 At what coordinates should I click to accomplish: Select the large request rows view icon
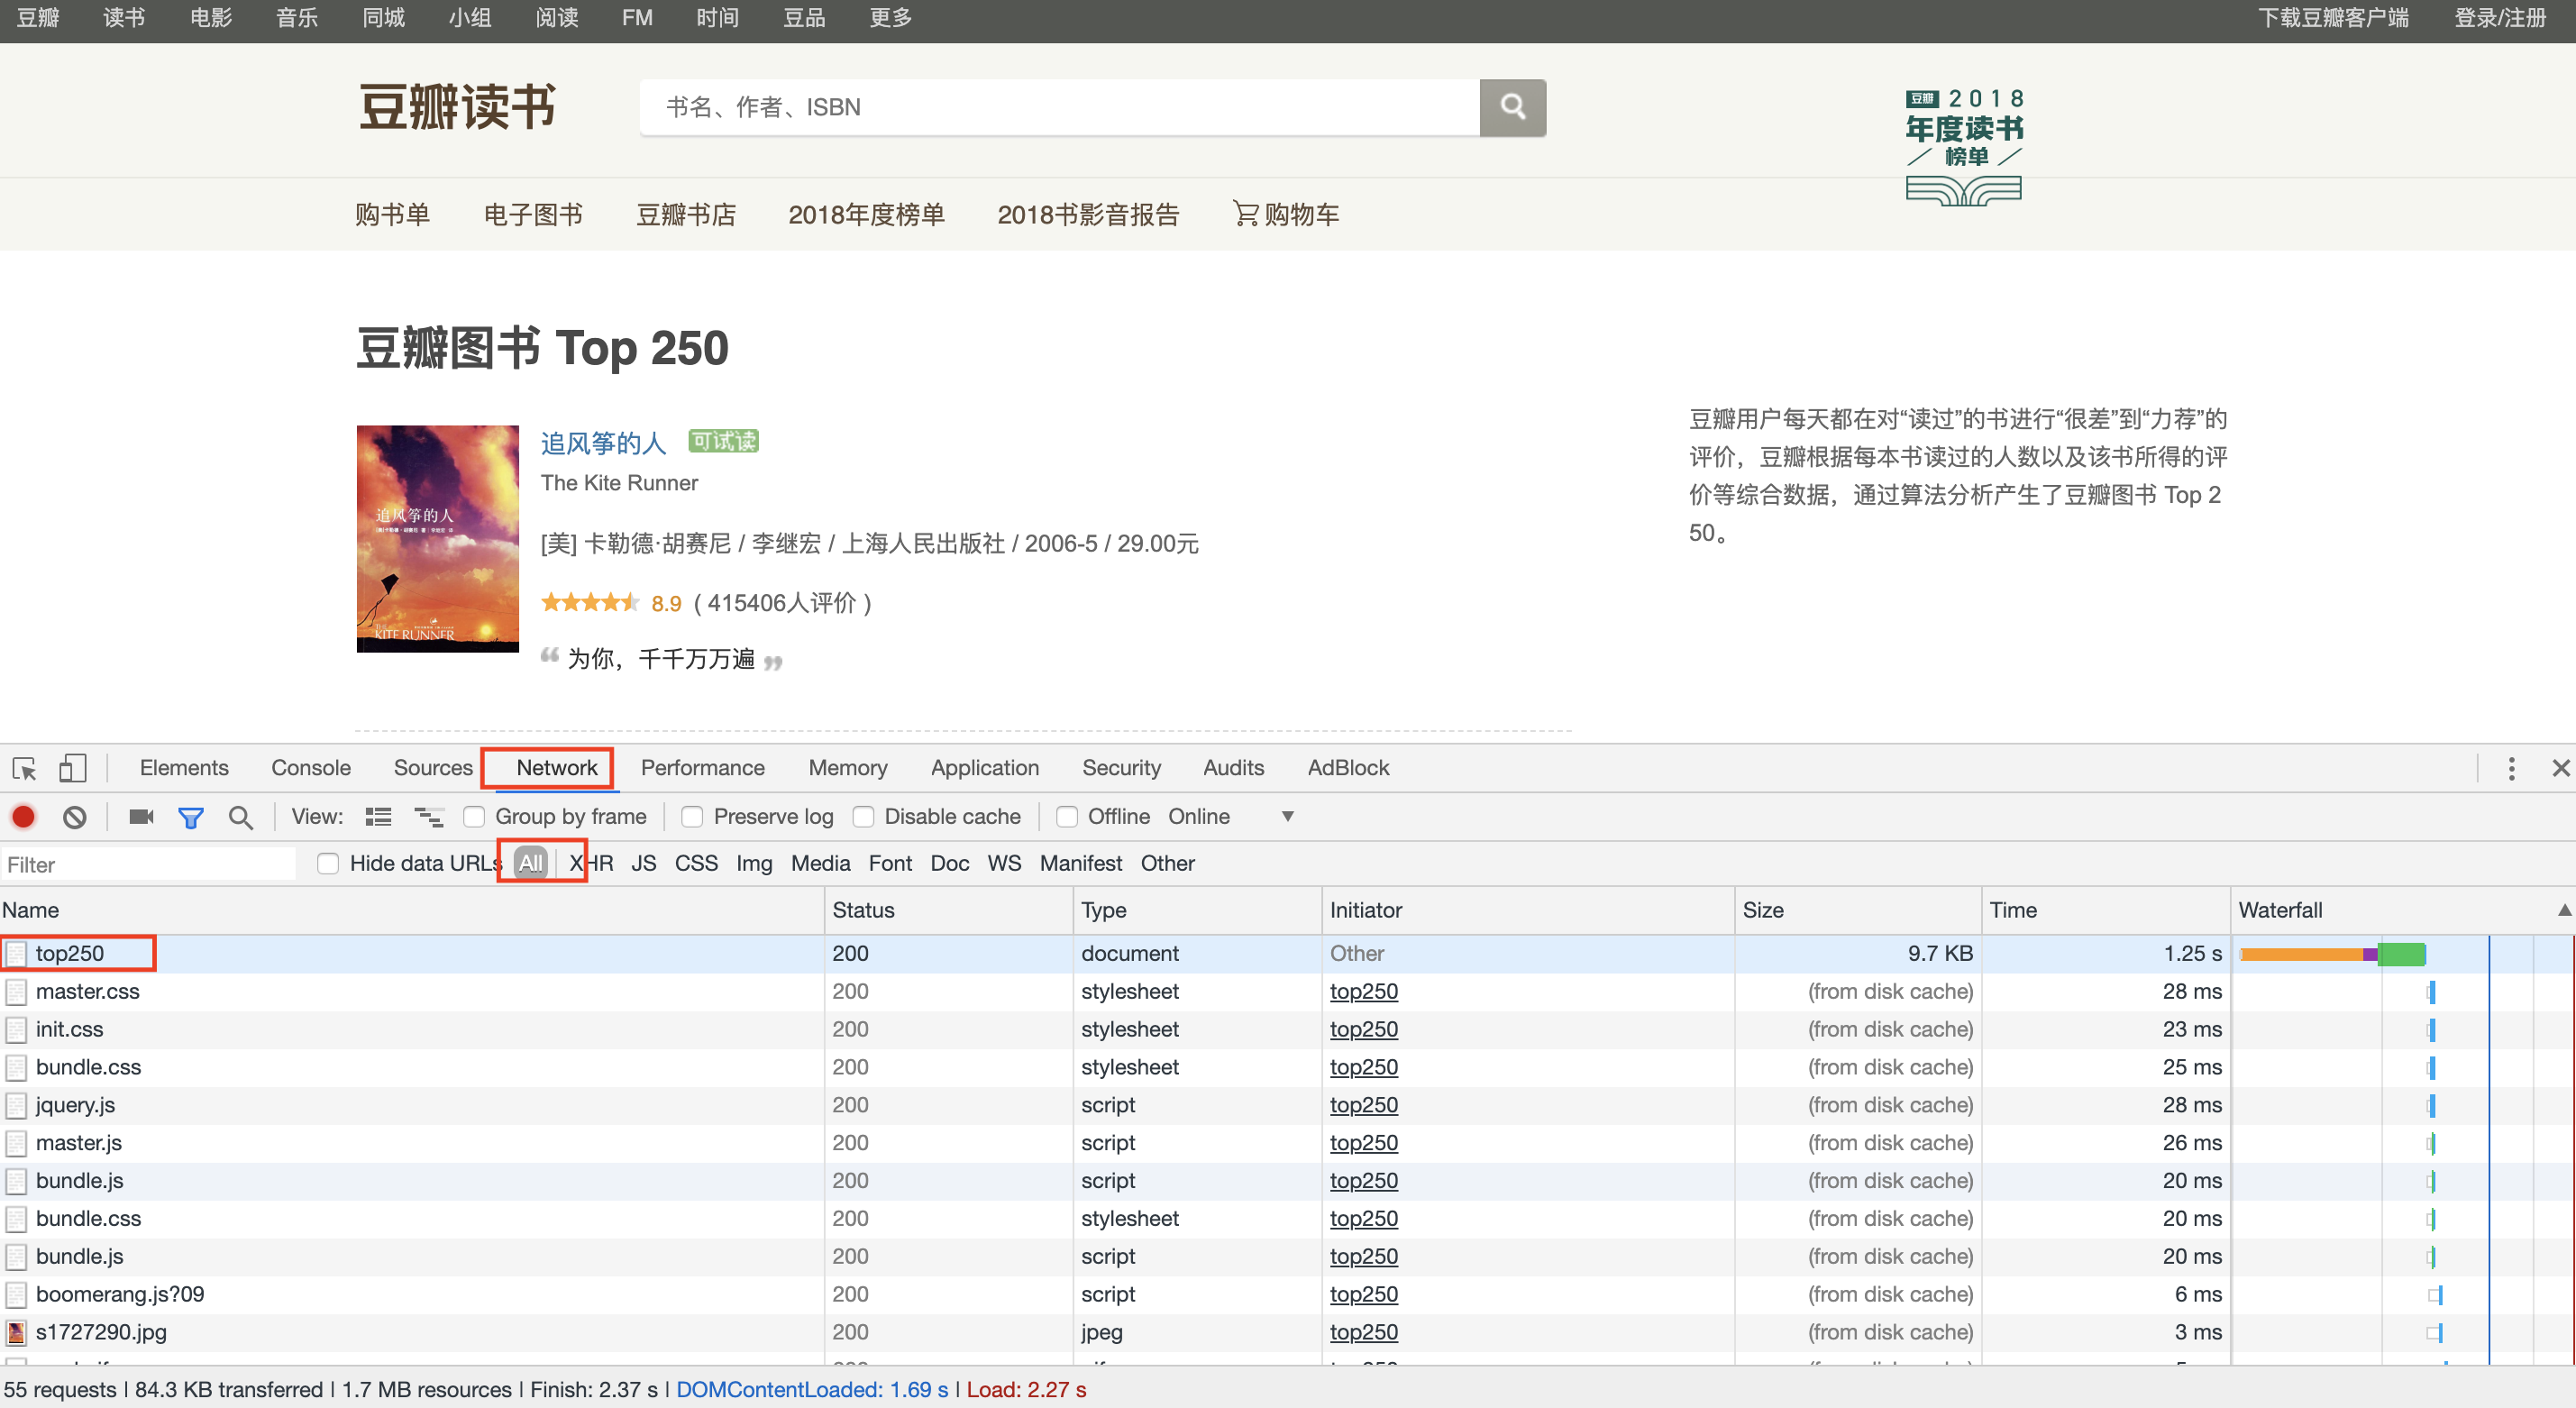[x=378, y=817]
